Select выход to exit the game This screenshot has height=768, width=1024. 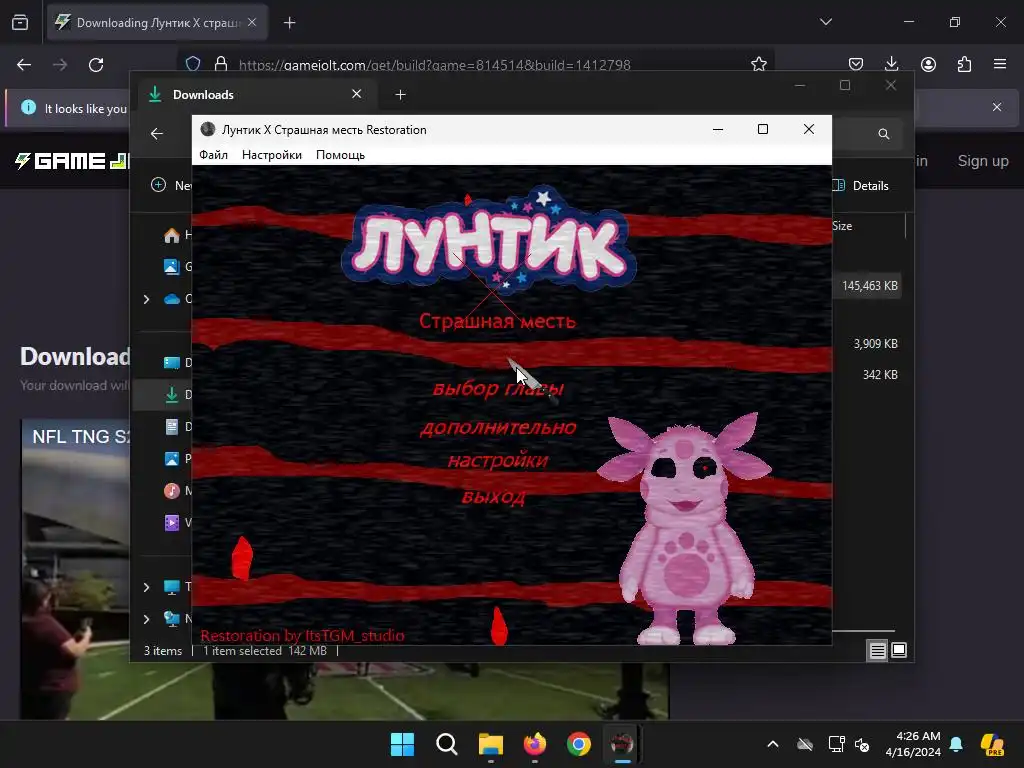pyautogui.click(x=493, y=497)
